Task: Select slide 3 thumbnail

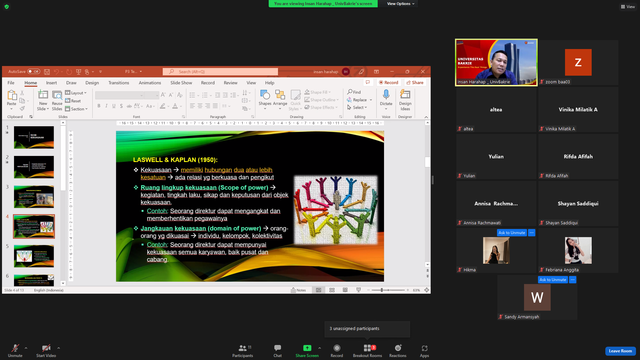Action: tap(34, 197)
